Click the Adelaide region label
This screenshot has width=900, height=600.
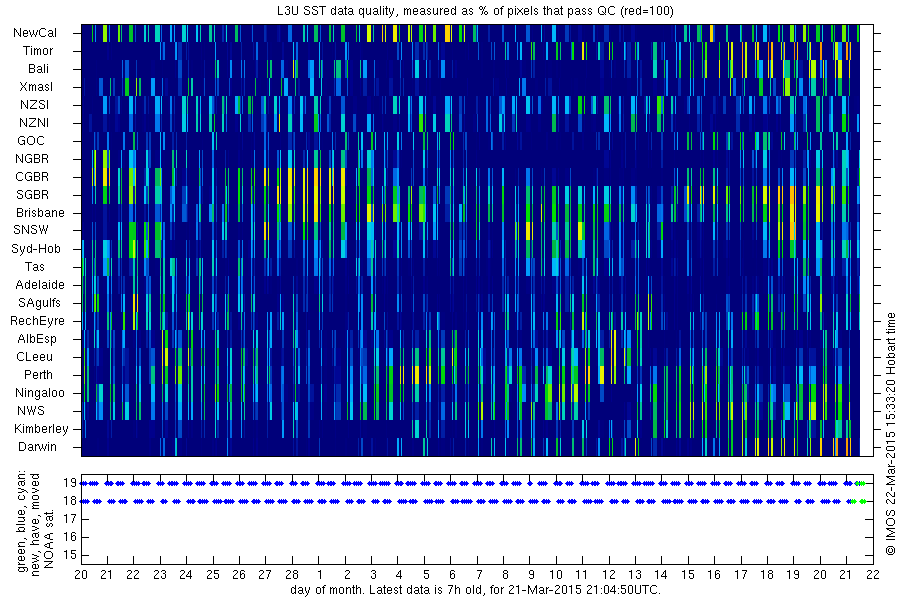click(40, 285)
